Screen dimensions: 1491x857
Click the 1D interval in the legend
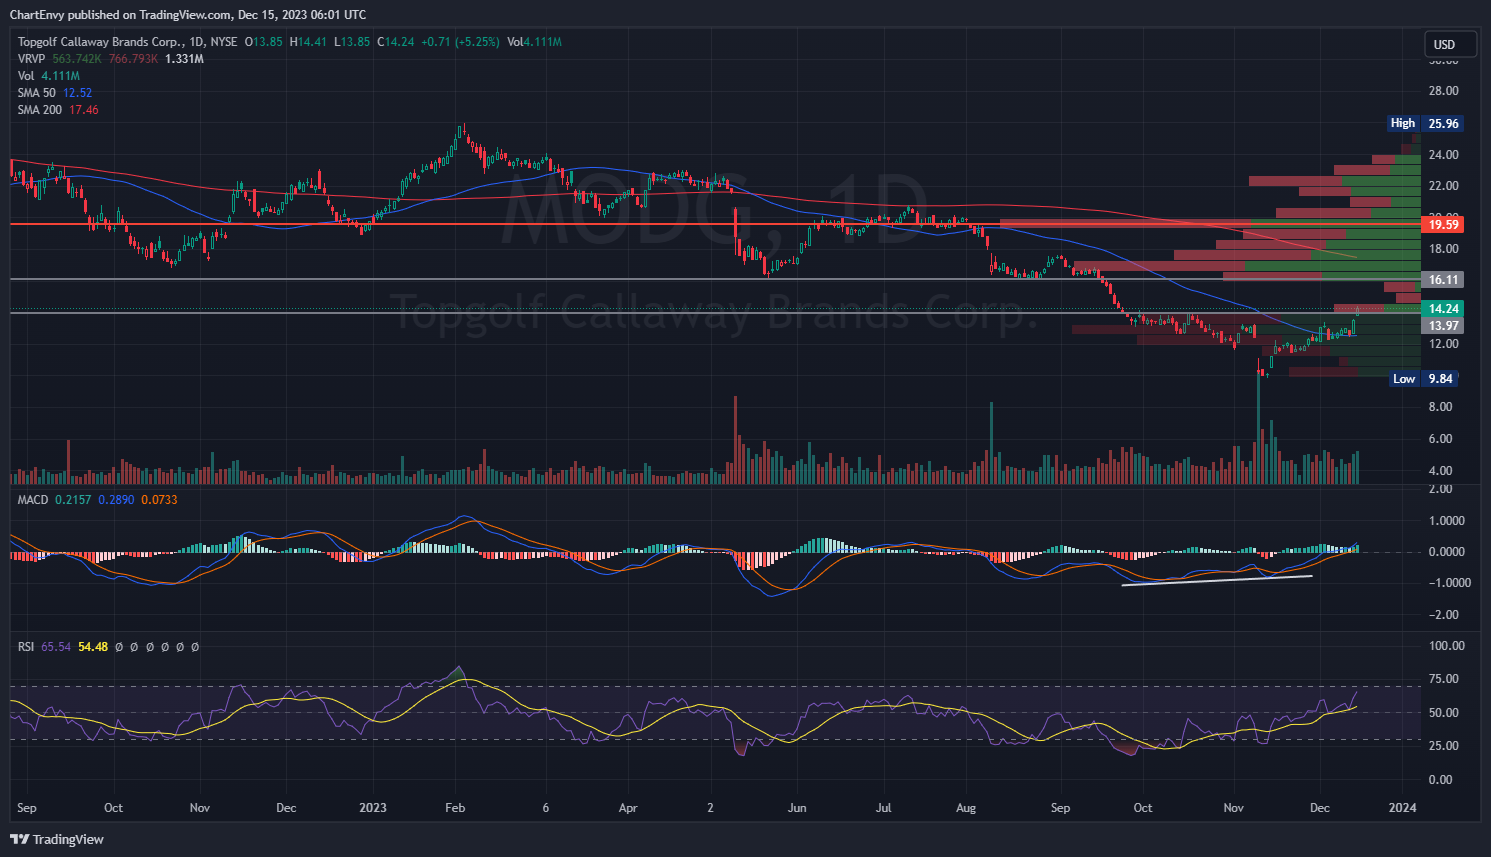197,42
